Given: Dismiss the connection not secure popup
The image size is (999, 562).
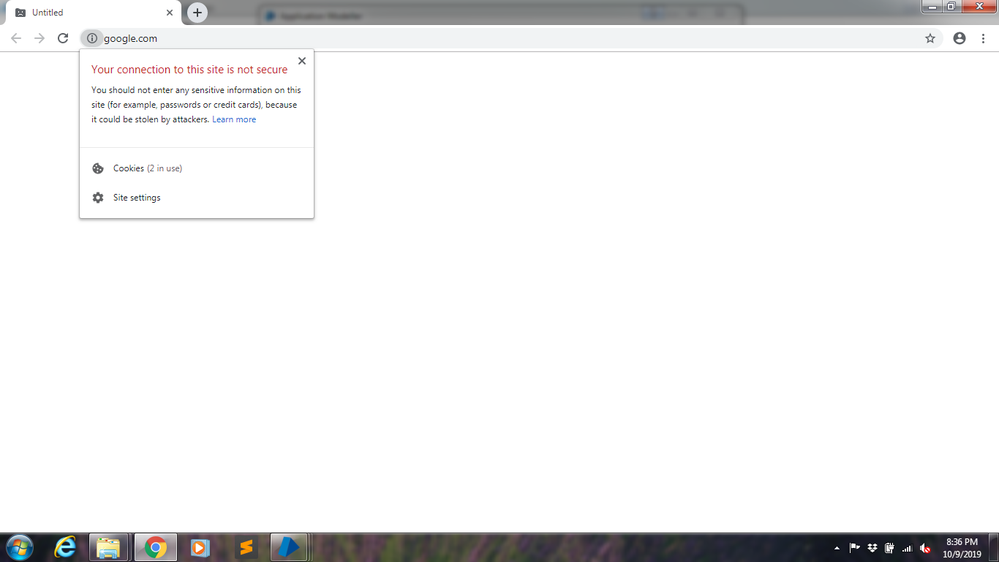Looking at the screenshot, I should [x=302, y=61].
